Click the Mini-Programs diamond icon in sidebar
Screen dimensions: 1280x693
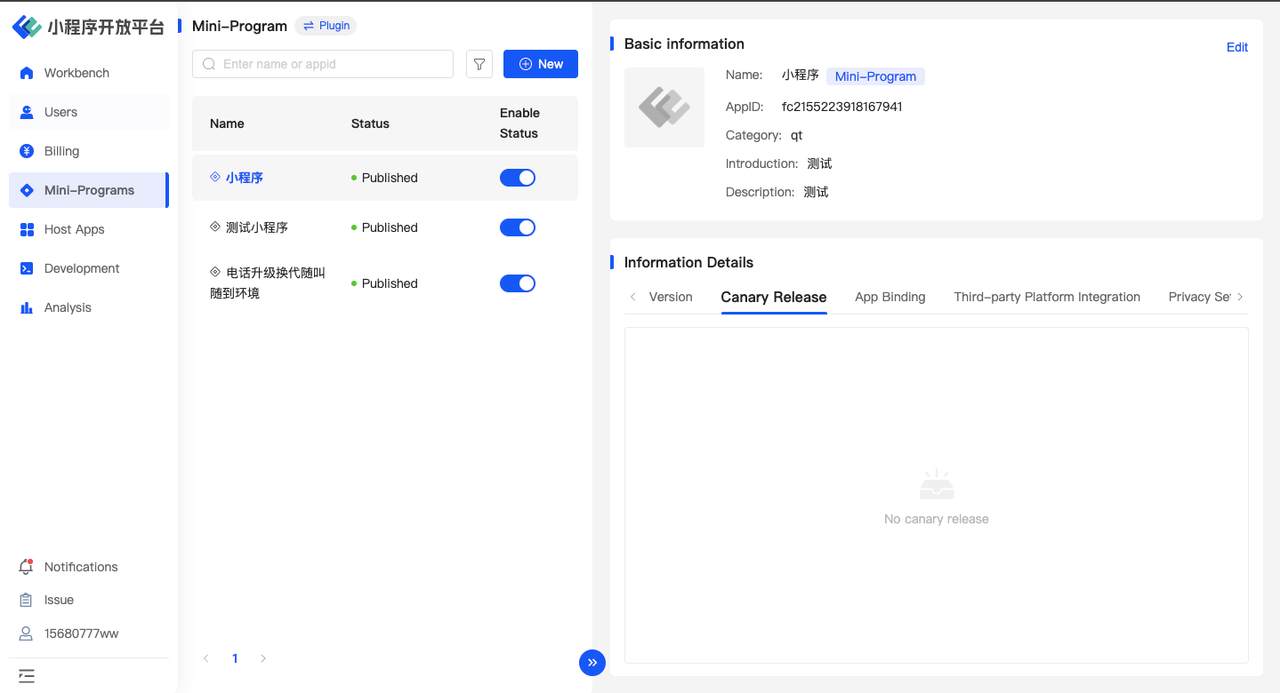coord(26,190)
